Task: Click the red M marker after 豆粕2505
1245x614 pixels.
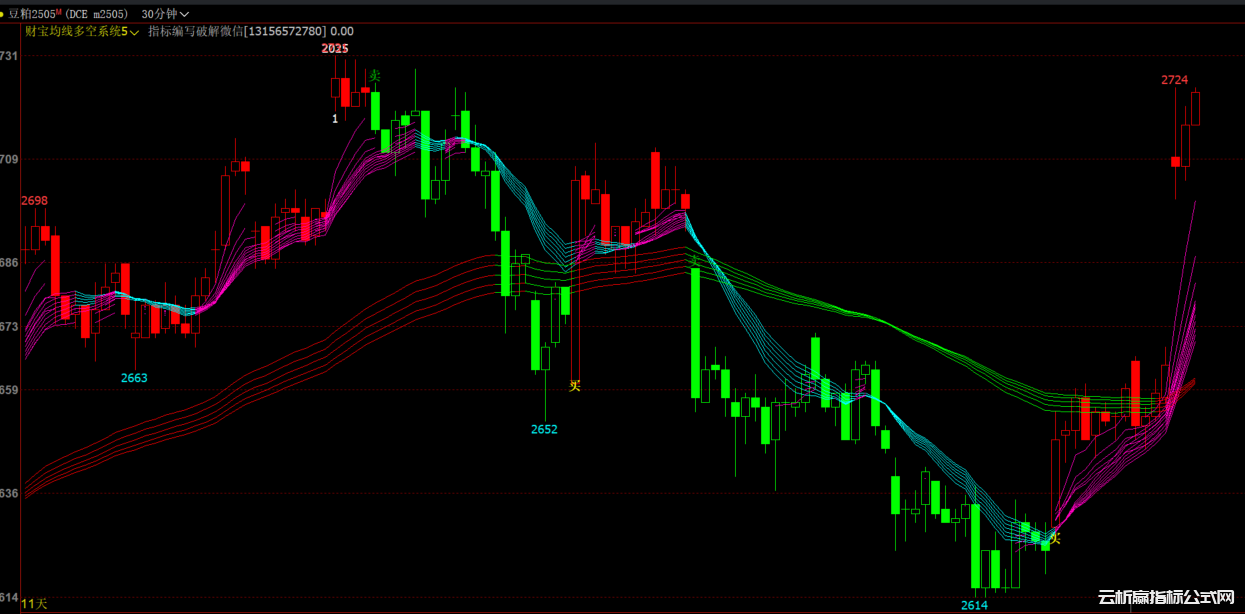Action: [58, 11]
